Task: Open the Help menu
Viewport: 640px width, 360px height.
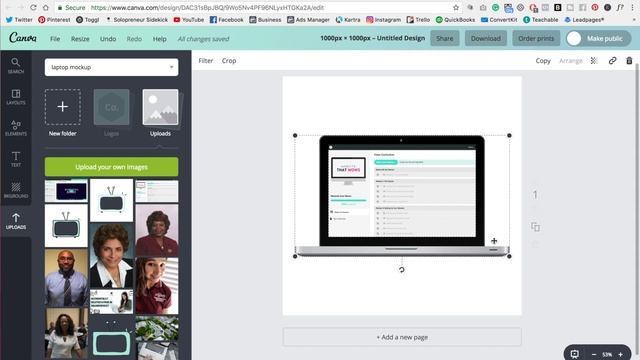Action: click(160, 39)
